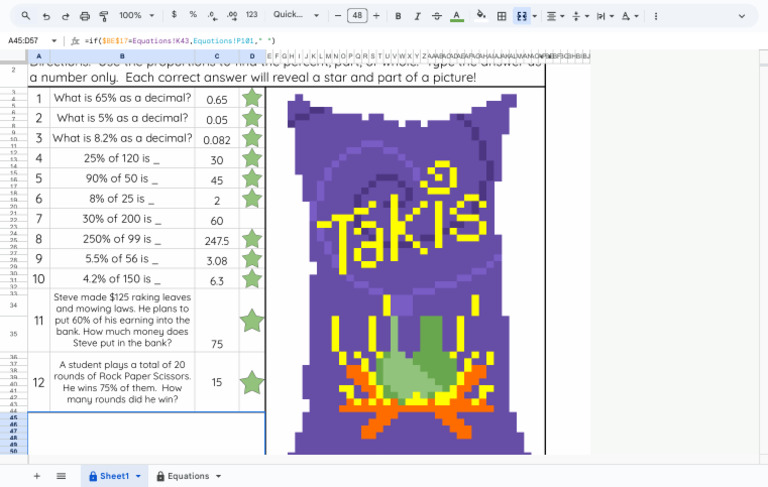
Task: Click the Redo arrow icon
Action: tap(65, 16)
